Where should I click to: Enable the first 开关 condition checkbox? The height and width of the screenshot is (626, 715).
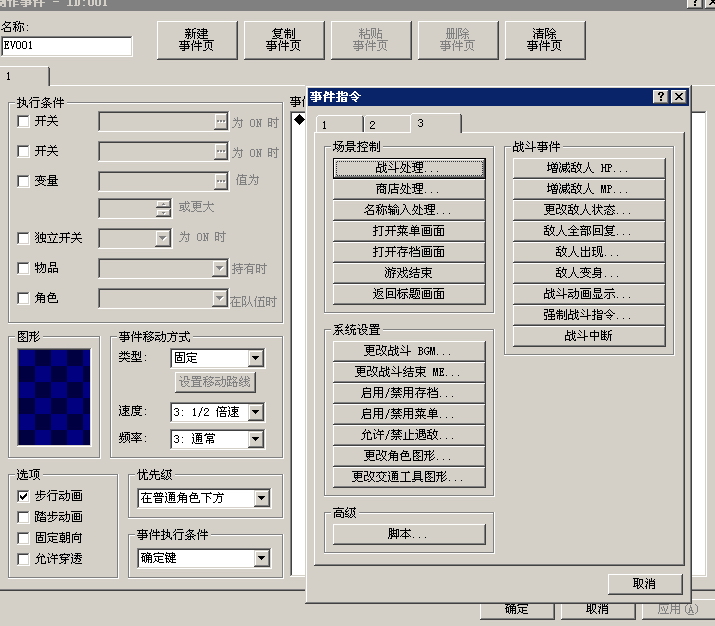coord(23,121)
